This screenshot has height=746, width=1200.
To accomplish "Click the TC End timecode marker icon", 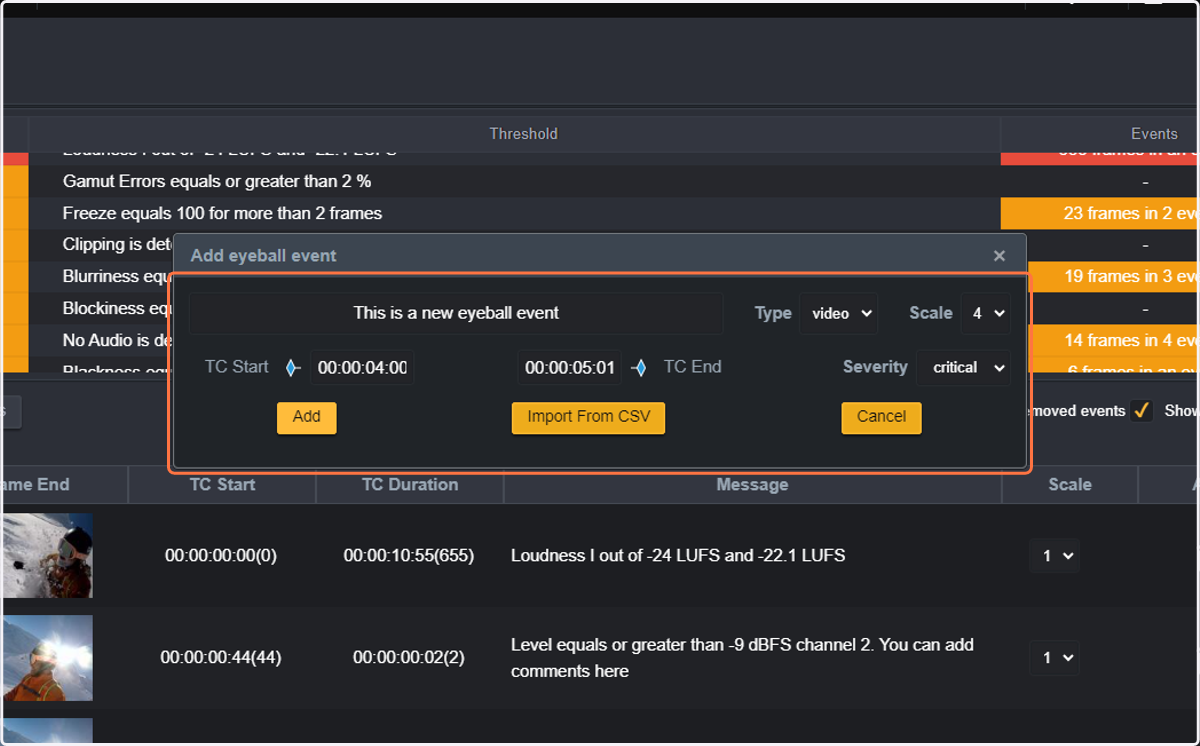I will pyautogui.click(x=638, y=368).
